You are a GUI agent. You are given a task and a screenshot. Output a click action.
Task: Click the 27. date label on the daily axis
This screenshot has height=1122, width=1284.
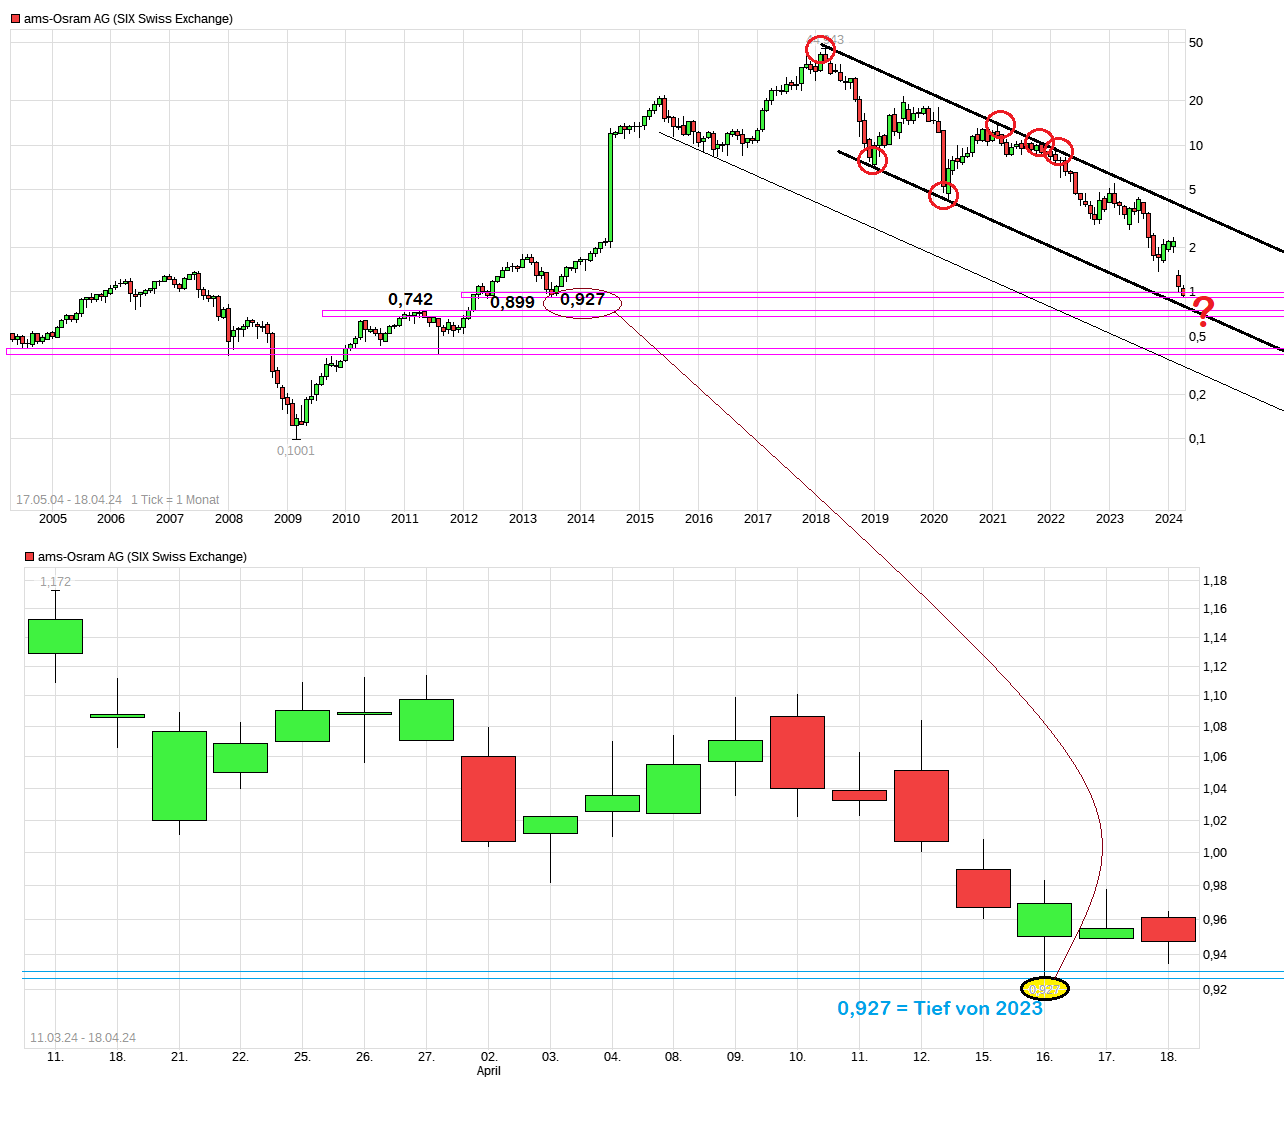426,1057
